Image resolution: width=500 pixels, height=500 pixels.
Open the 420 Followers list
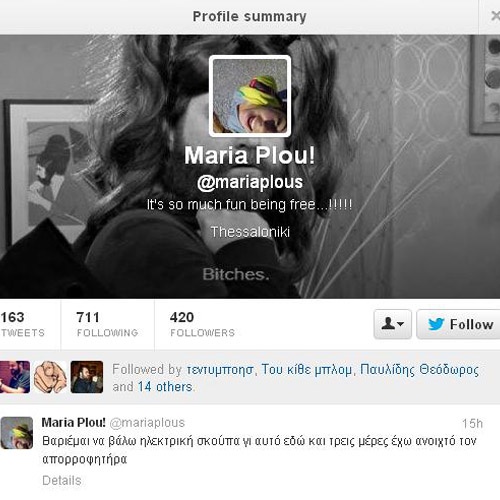pyautogui.click(x=202, y=324)
